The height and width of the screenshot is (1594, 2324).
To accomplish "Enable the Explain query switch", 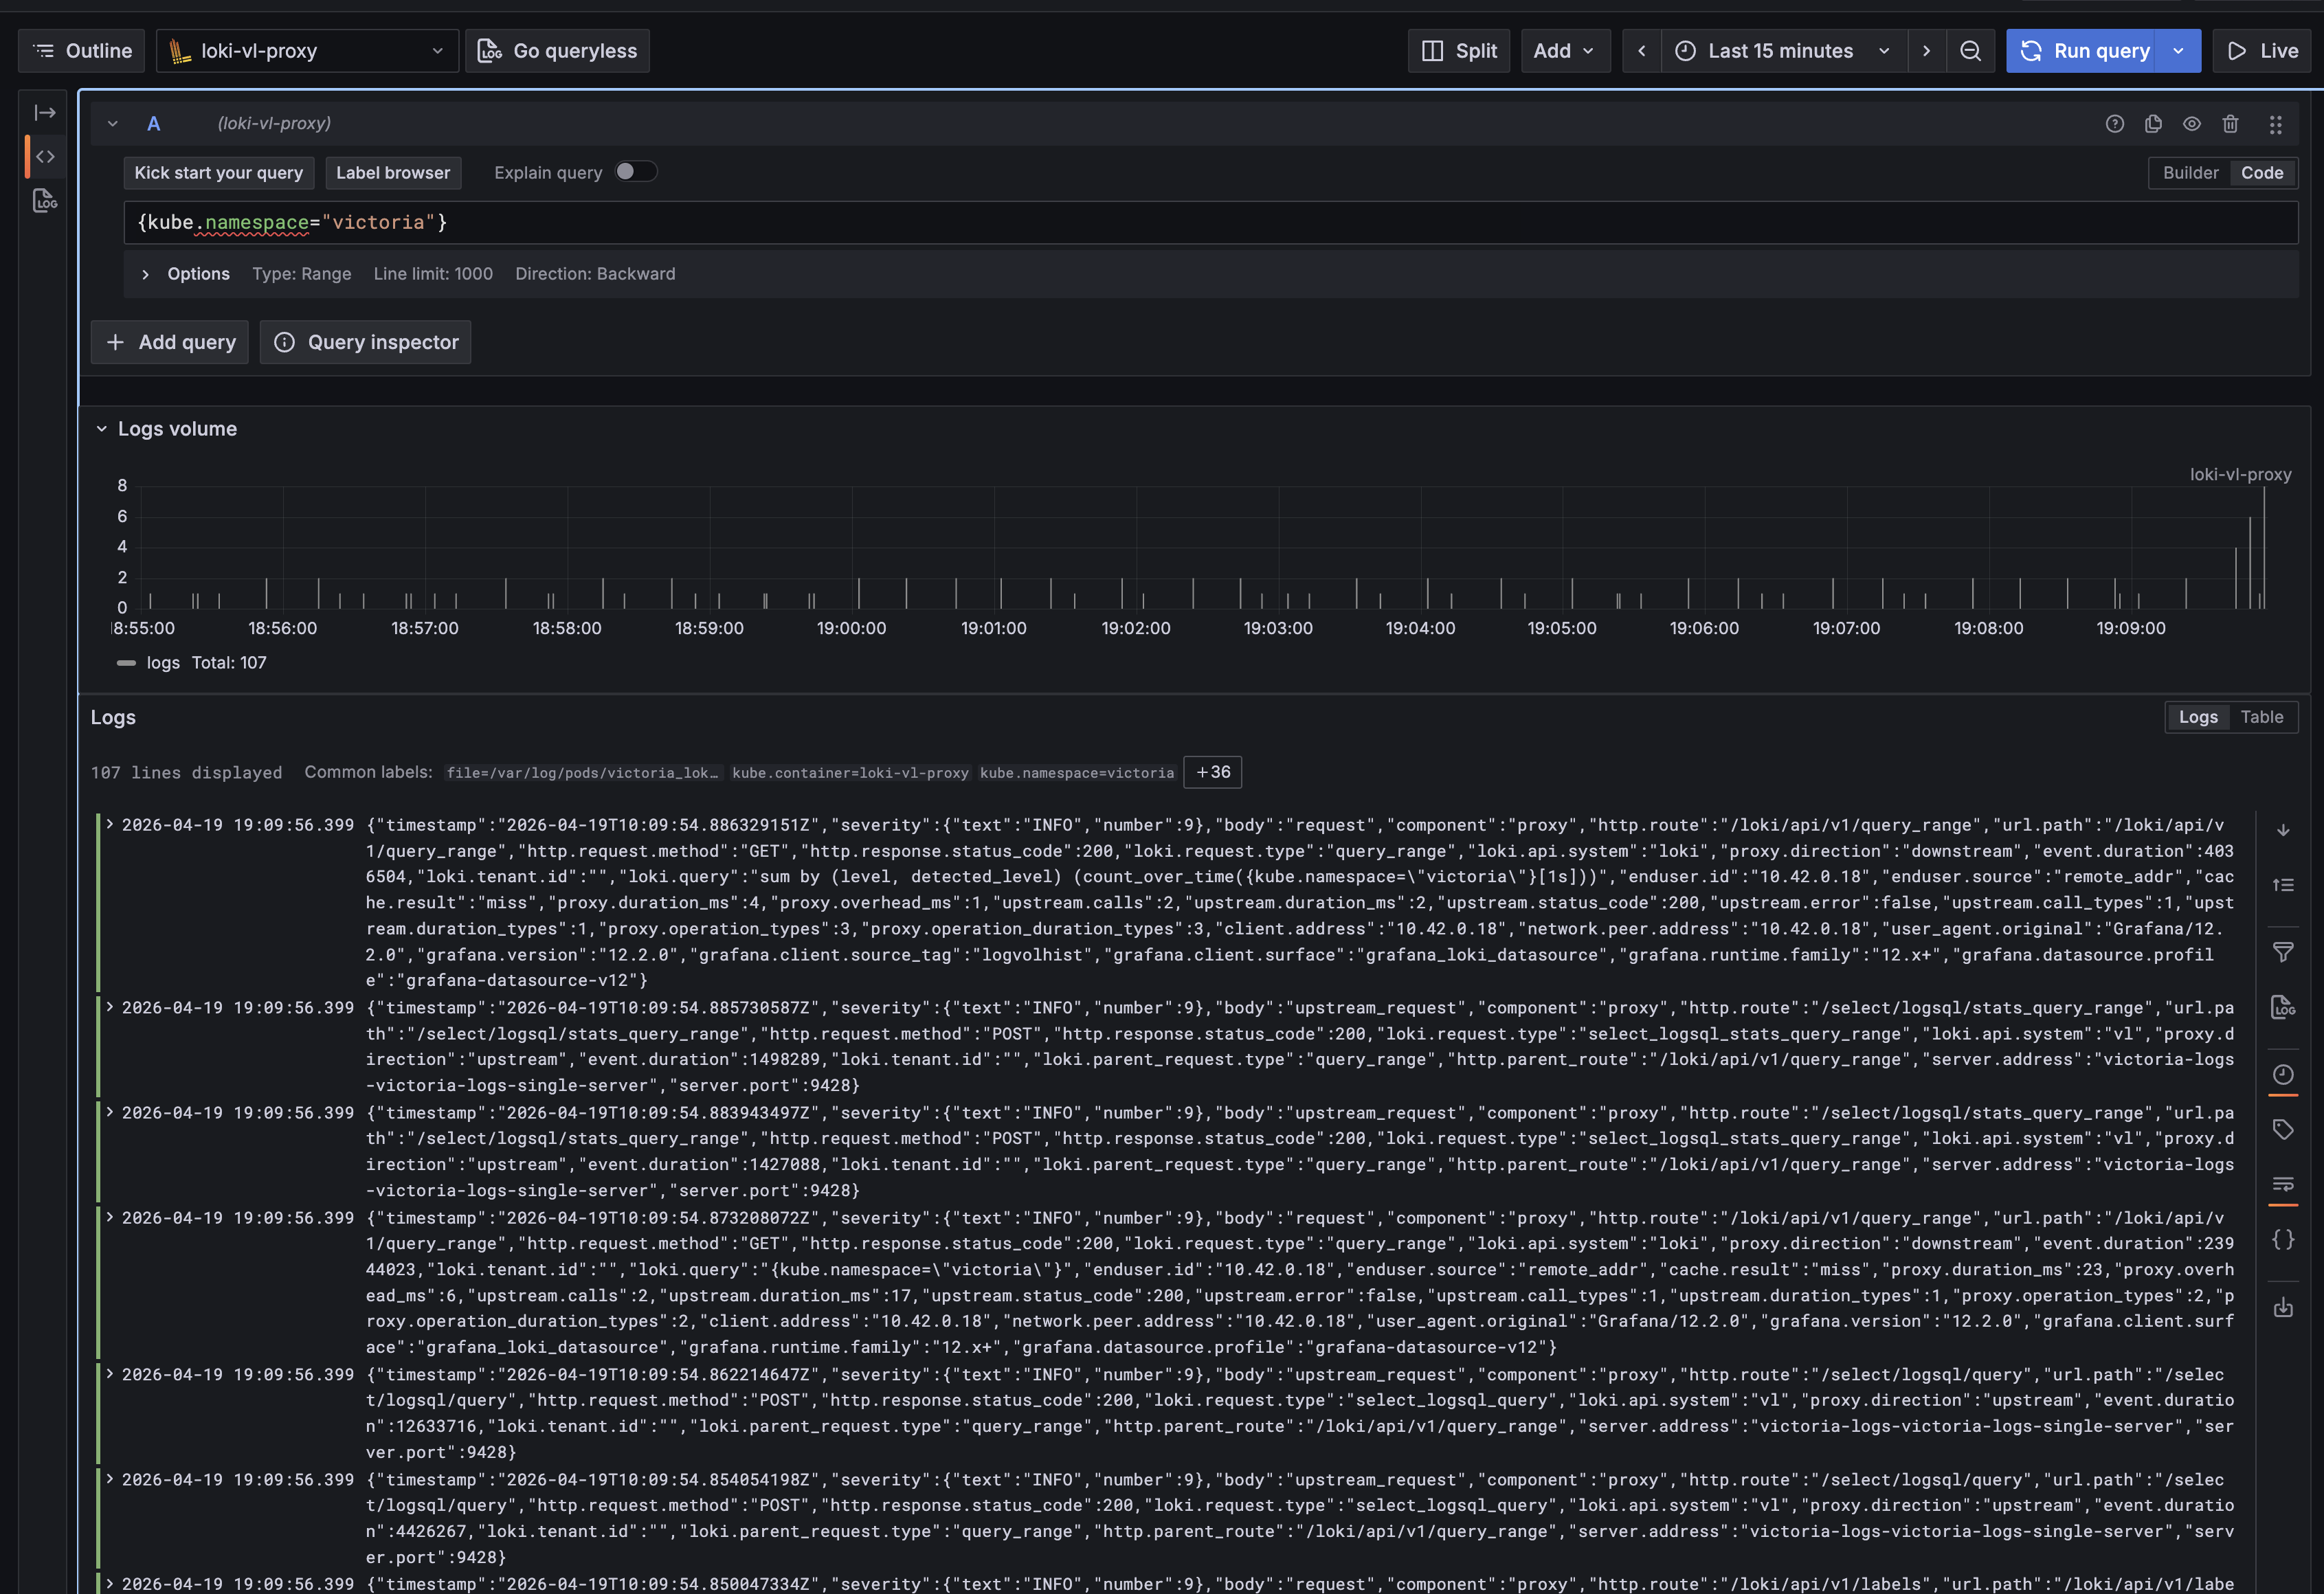I will [635, 172].
